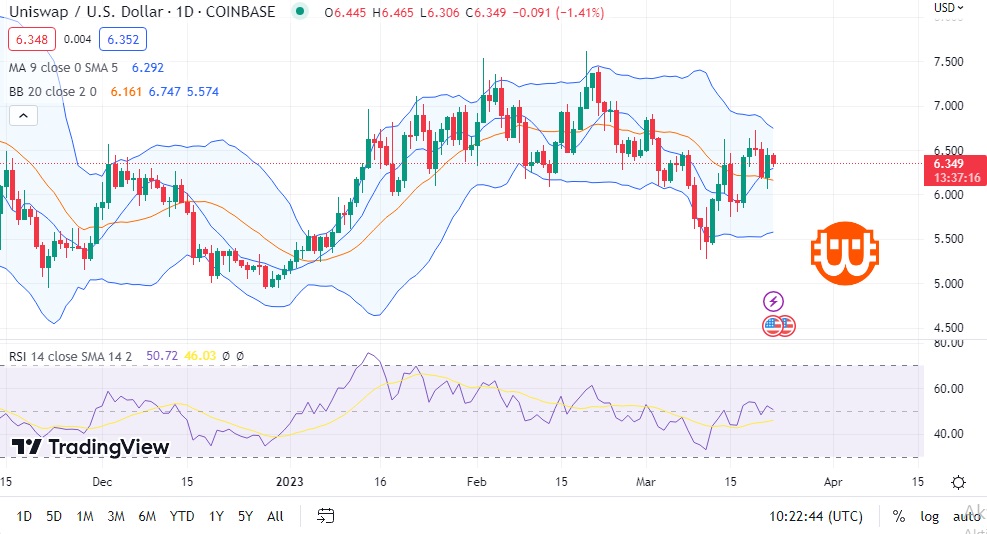
Task: Click the go-to-date calendar icon
Action: [x=325, y=516]
